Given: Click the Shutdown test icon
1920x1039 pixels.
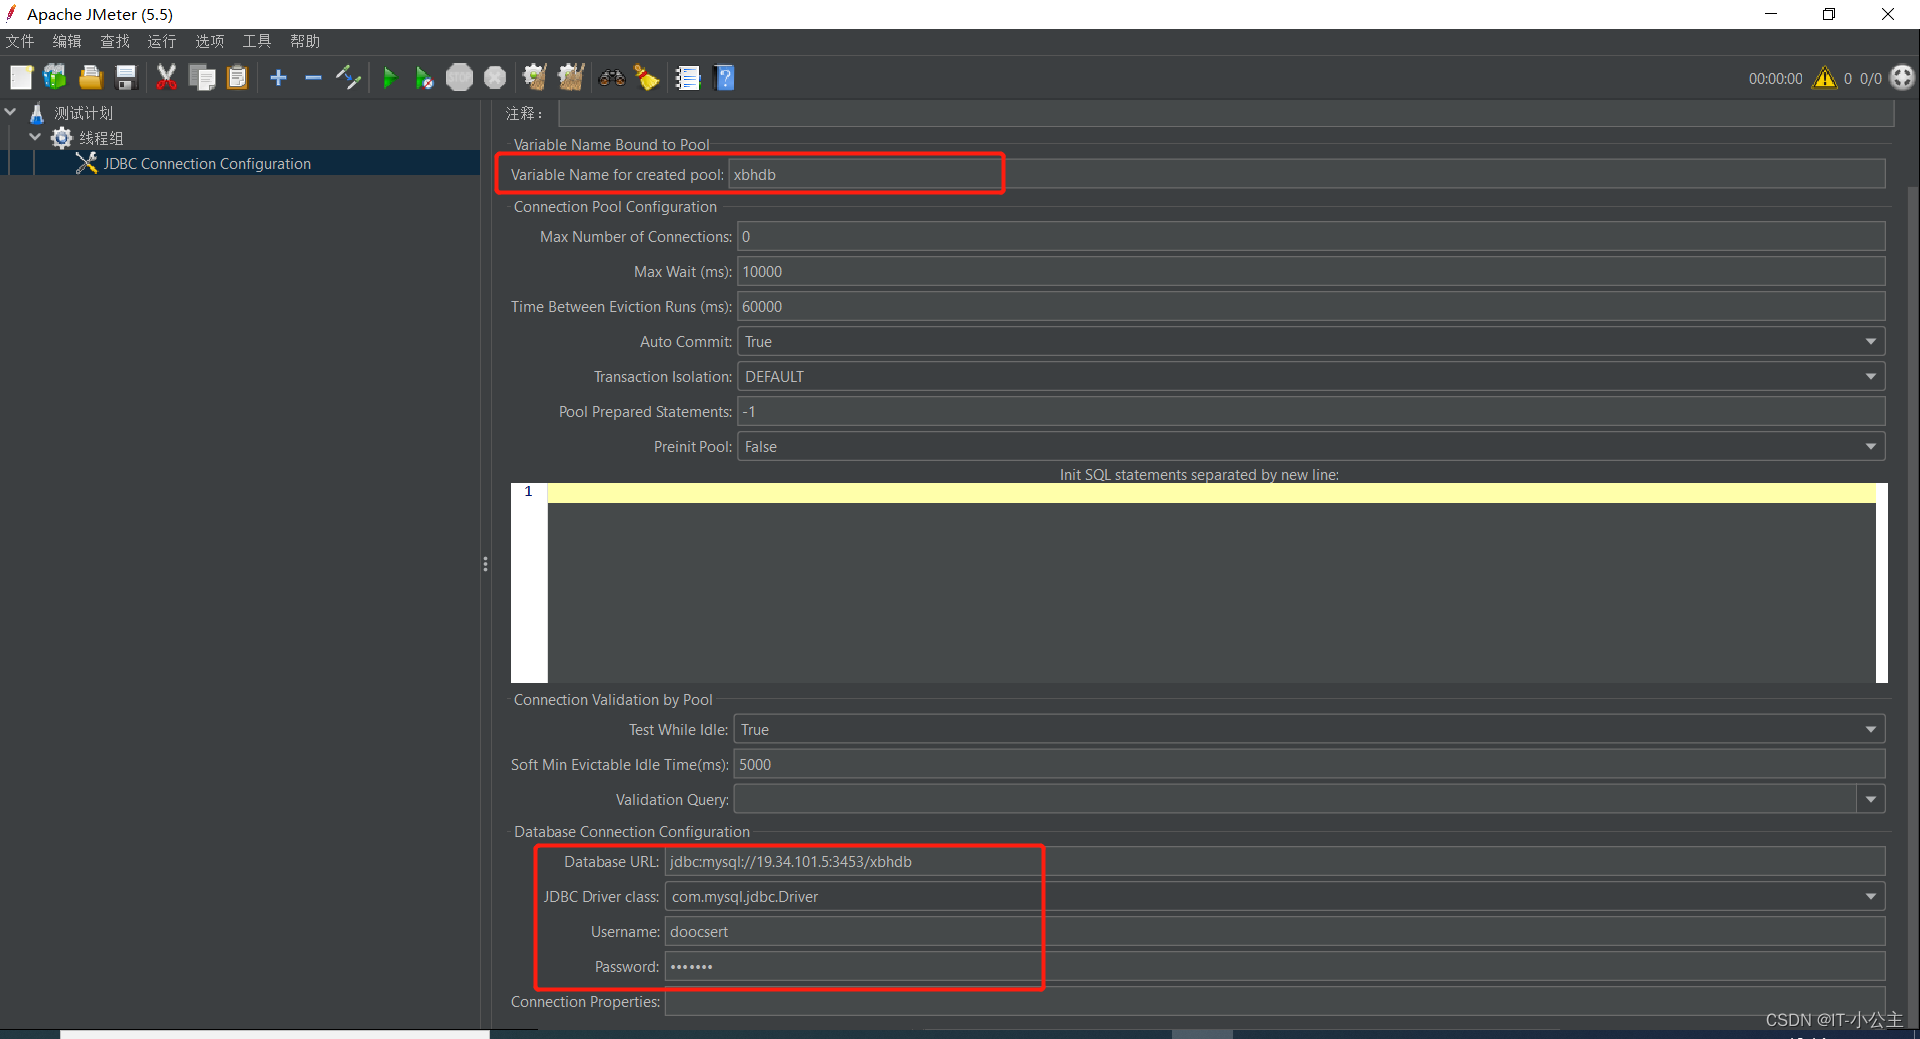Looking at the screenshot, I should click(495, 77).
